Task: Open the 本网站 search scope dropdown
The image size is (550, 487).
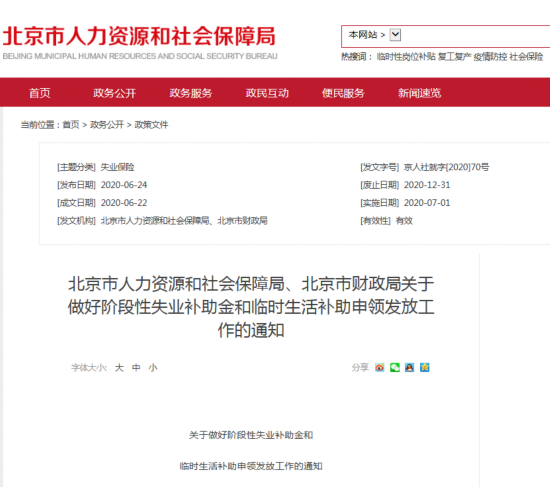Action: coord(395,35)
